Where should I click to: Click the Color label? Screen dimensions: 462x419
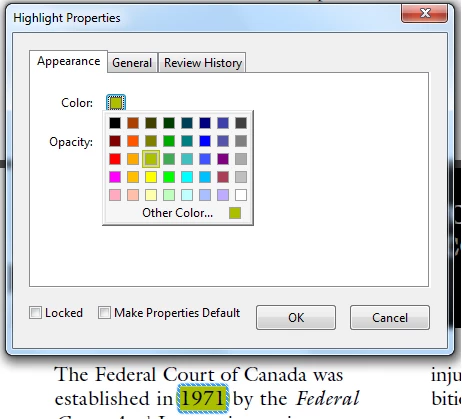click(x=77, y=103)
